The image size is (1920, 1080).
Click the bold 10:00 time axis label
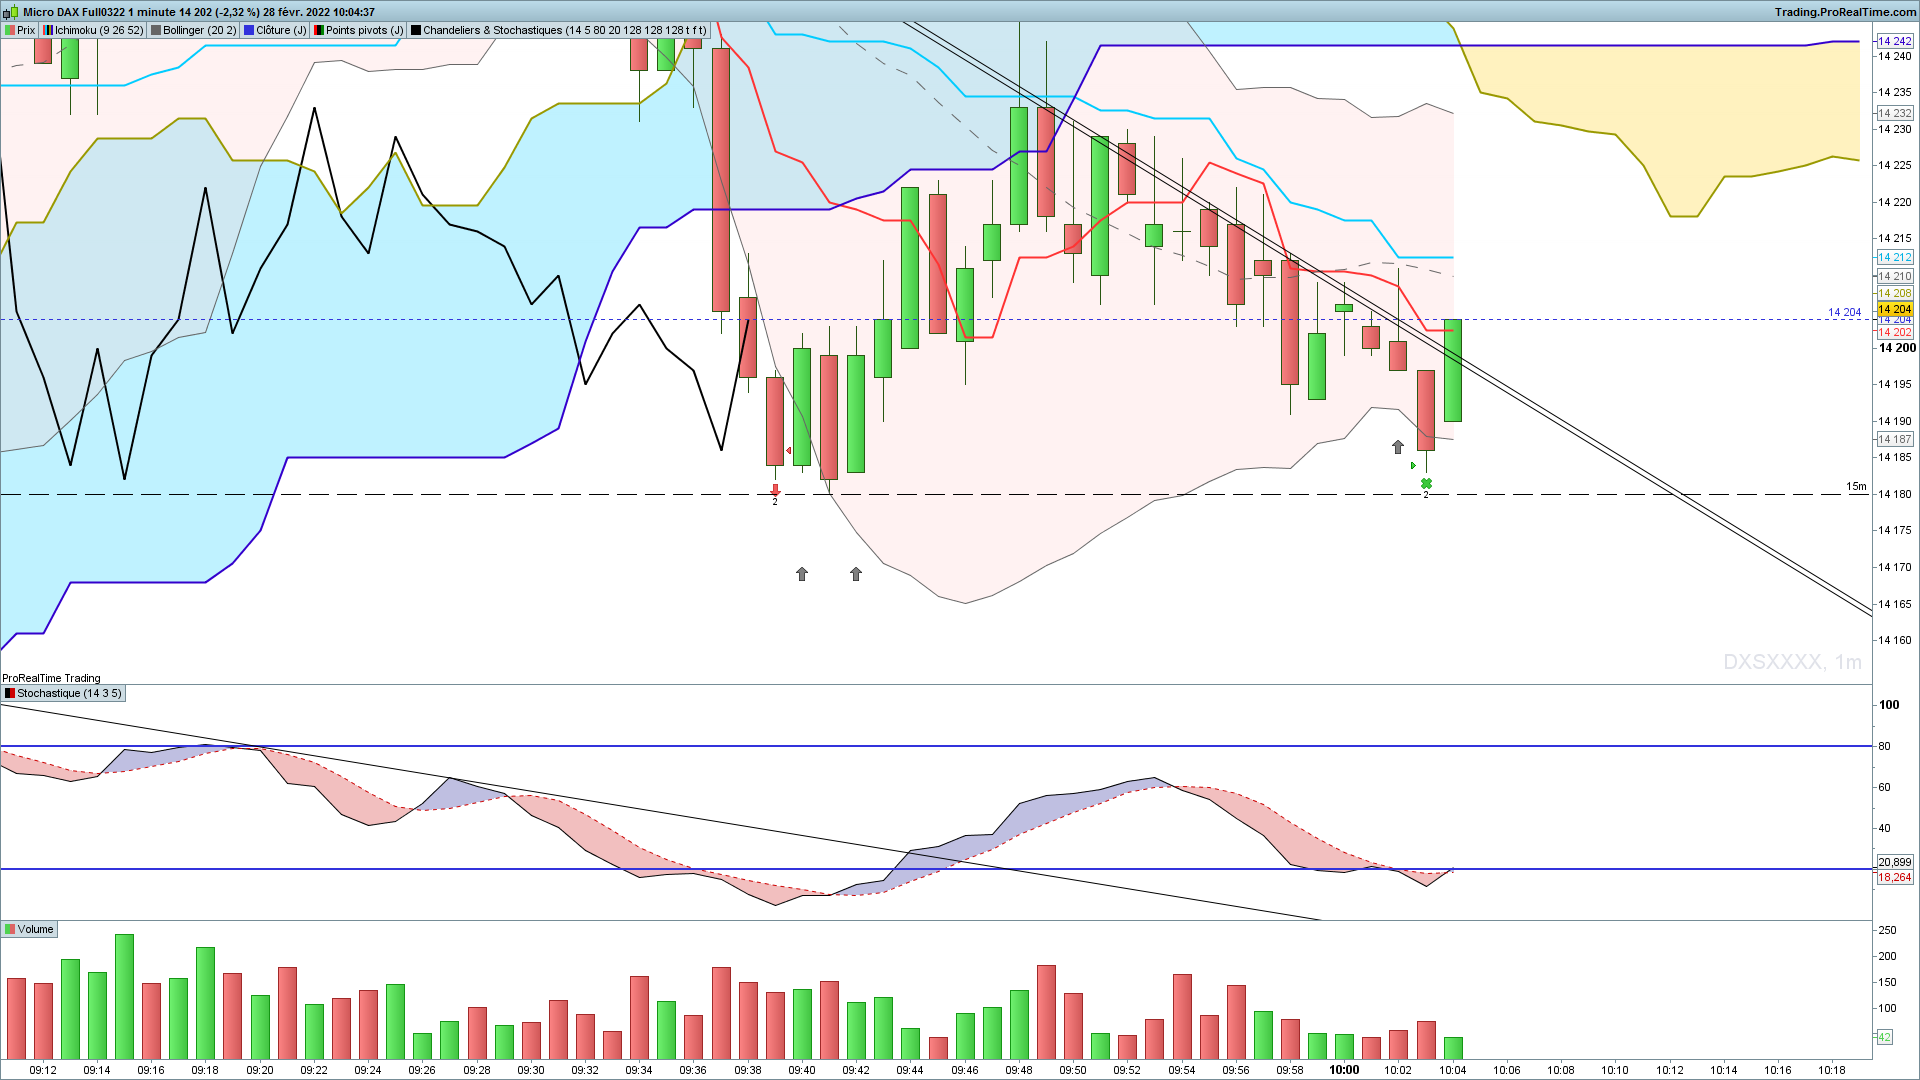coord(1344,1070)
